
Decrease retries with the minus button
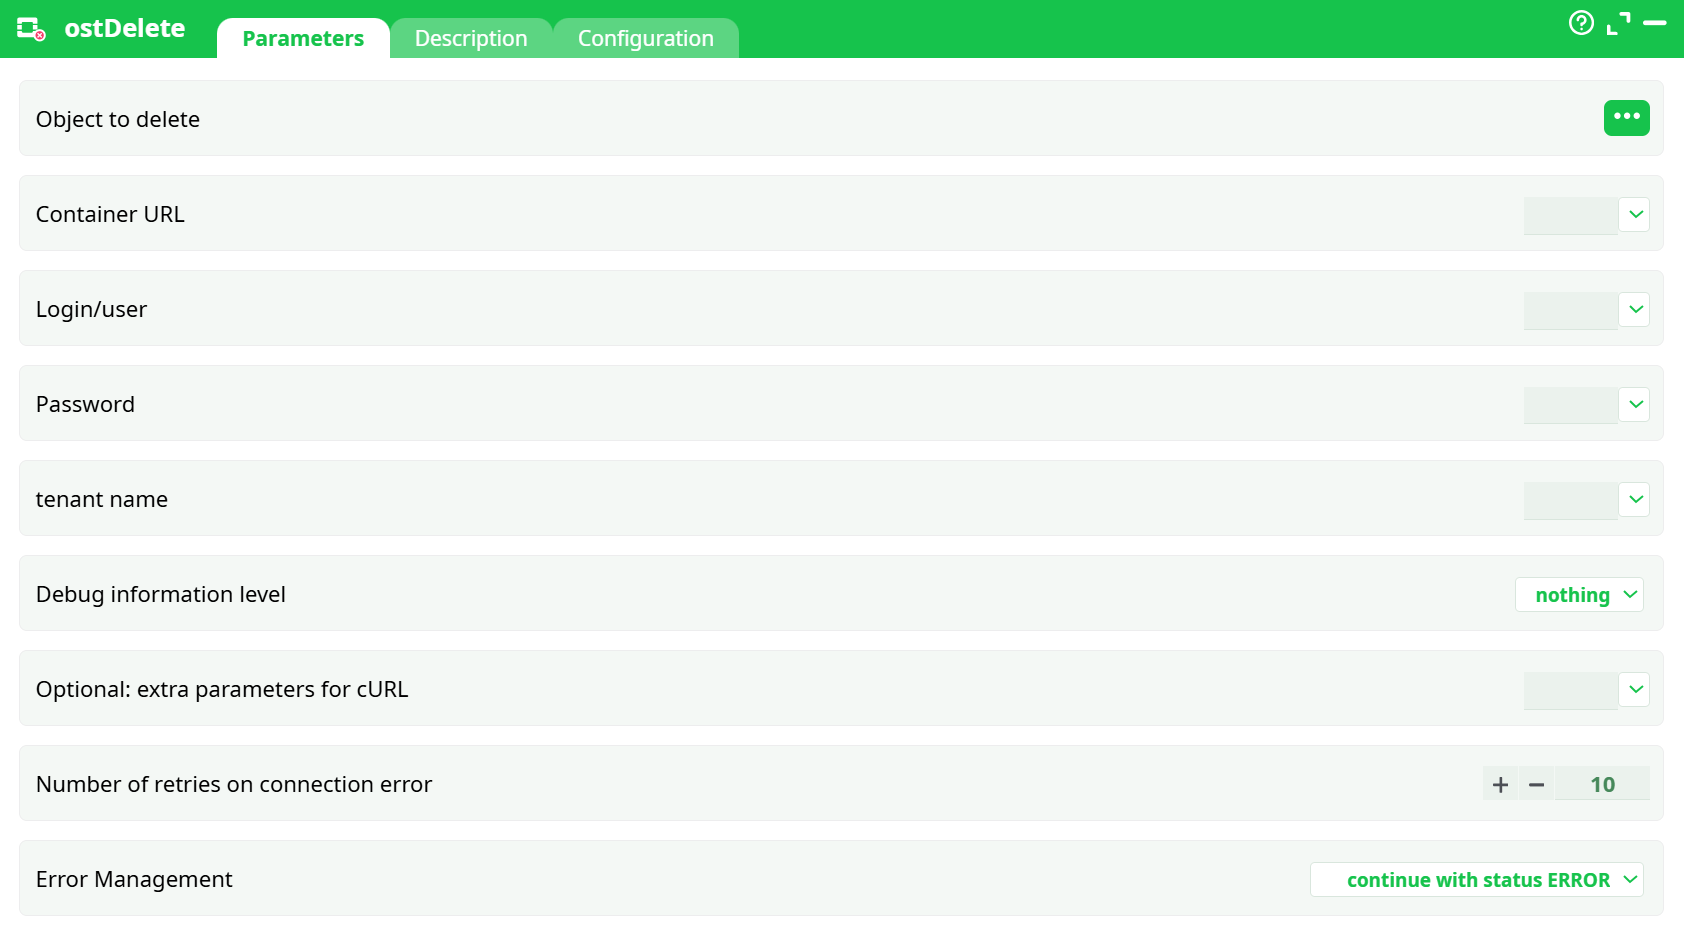tap(1536, 785)
